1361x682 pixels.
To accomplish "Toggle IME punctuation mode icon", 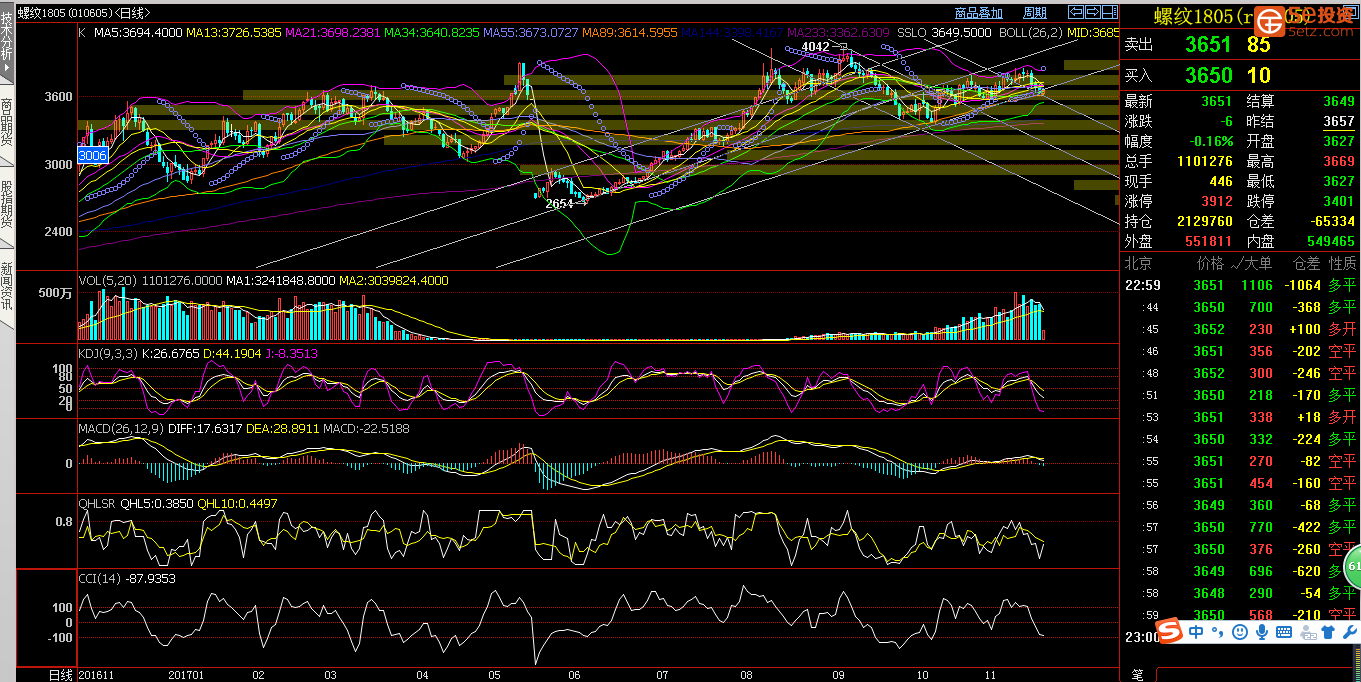I will [x=1218, y=633].
